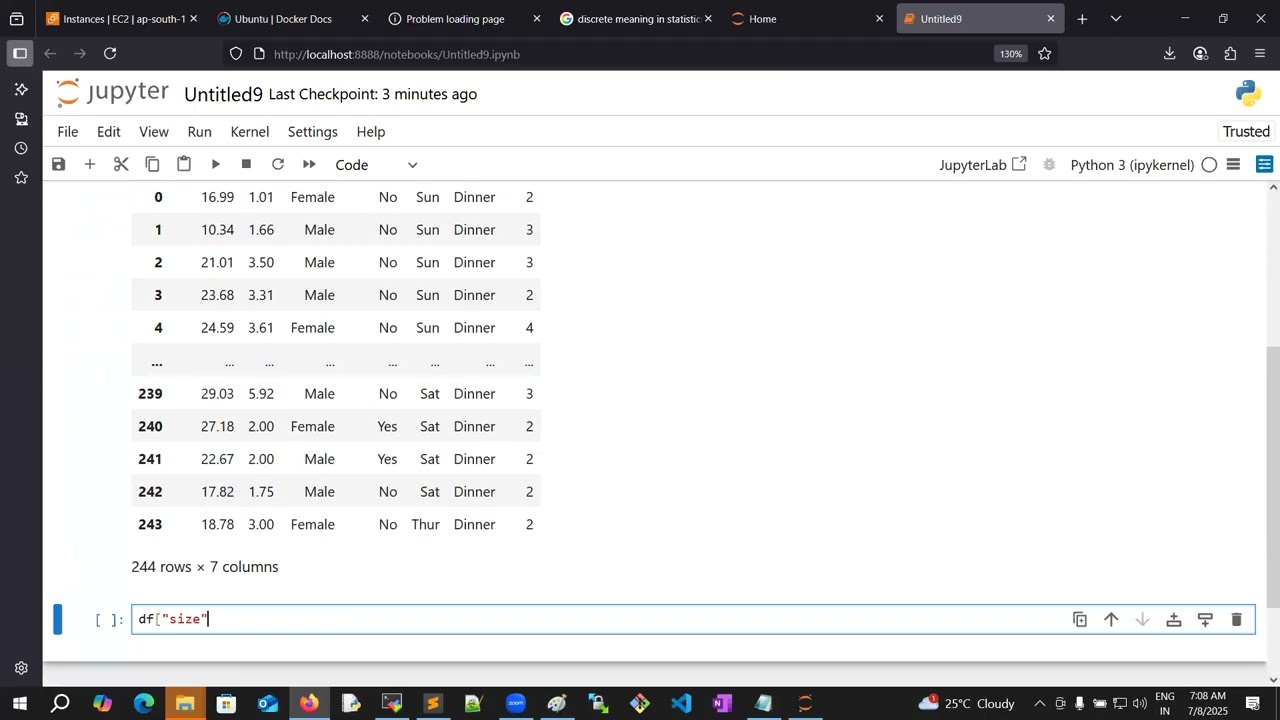Click the Jupyter logo
1280x720 pixels.
113,93
